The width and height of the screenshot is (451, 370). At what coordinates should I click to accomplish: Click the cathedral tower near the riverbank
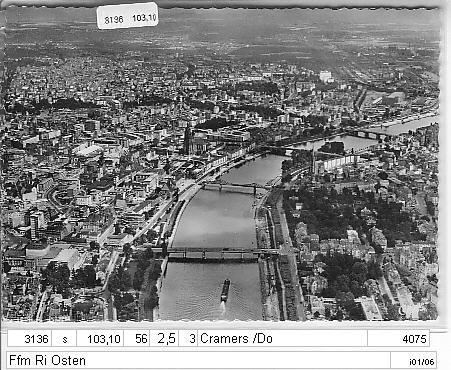[x=188, y=140]
